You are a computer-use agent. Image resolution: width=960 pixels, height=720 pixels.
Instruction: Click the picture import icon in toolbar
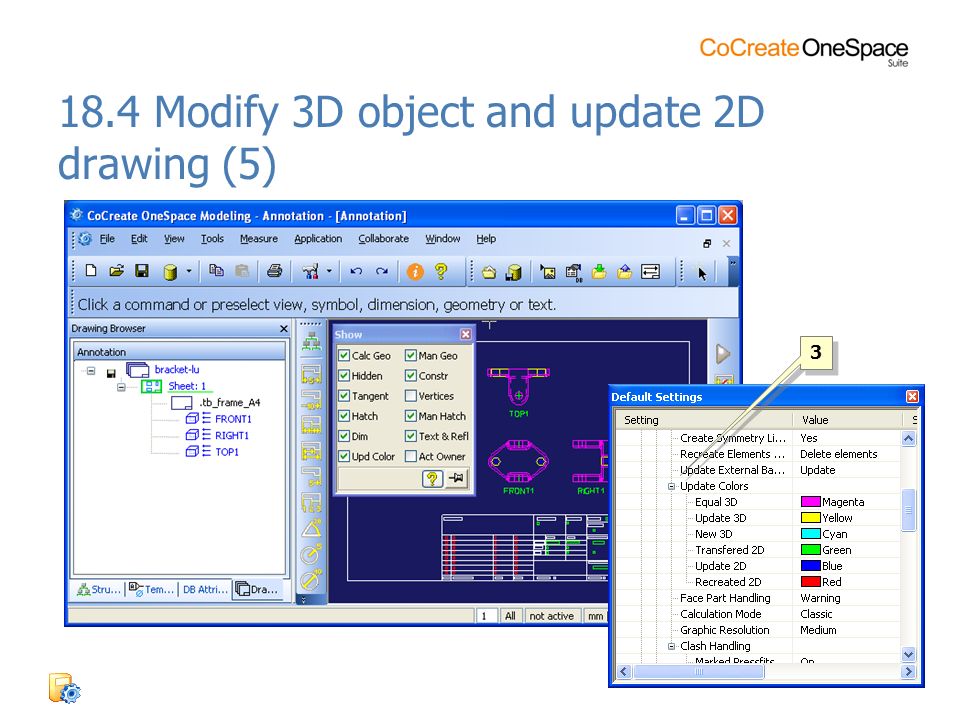[547, 272]
